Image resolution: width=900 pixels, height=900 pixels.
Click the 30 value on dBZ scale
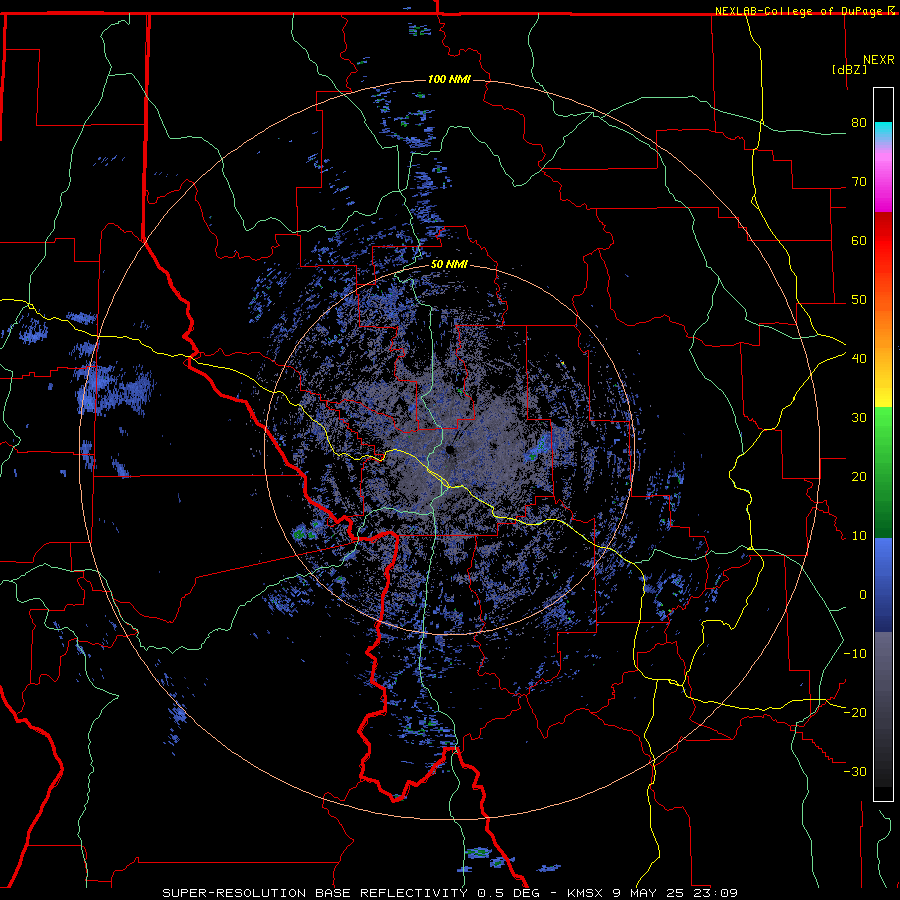click(859, 417)
